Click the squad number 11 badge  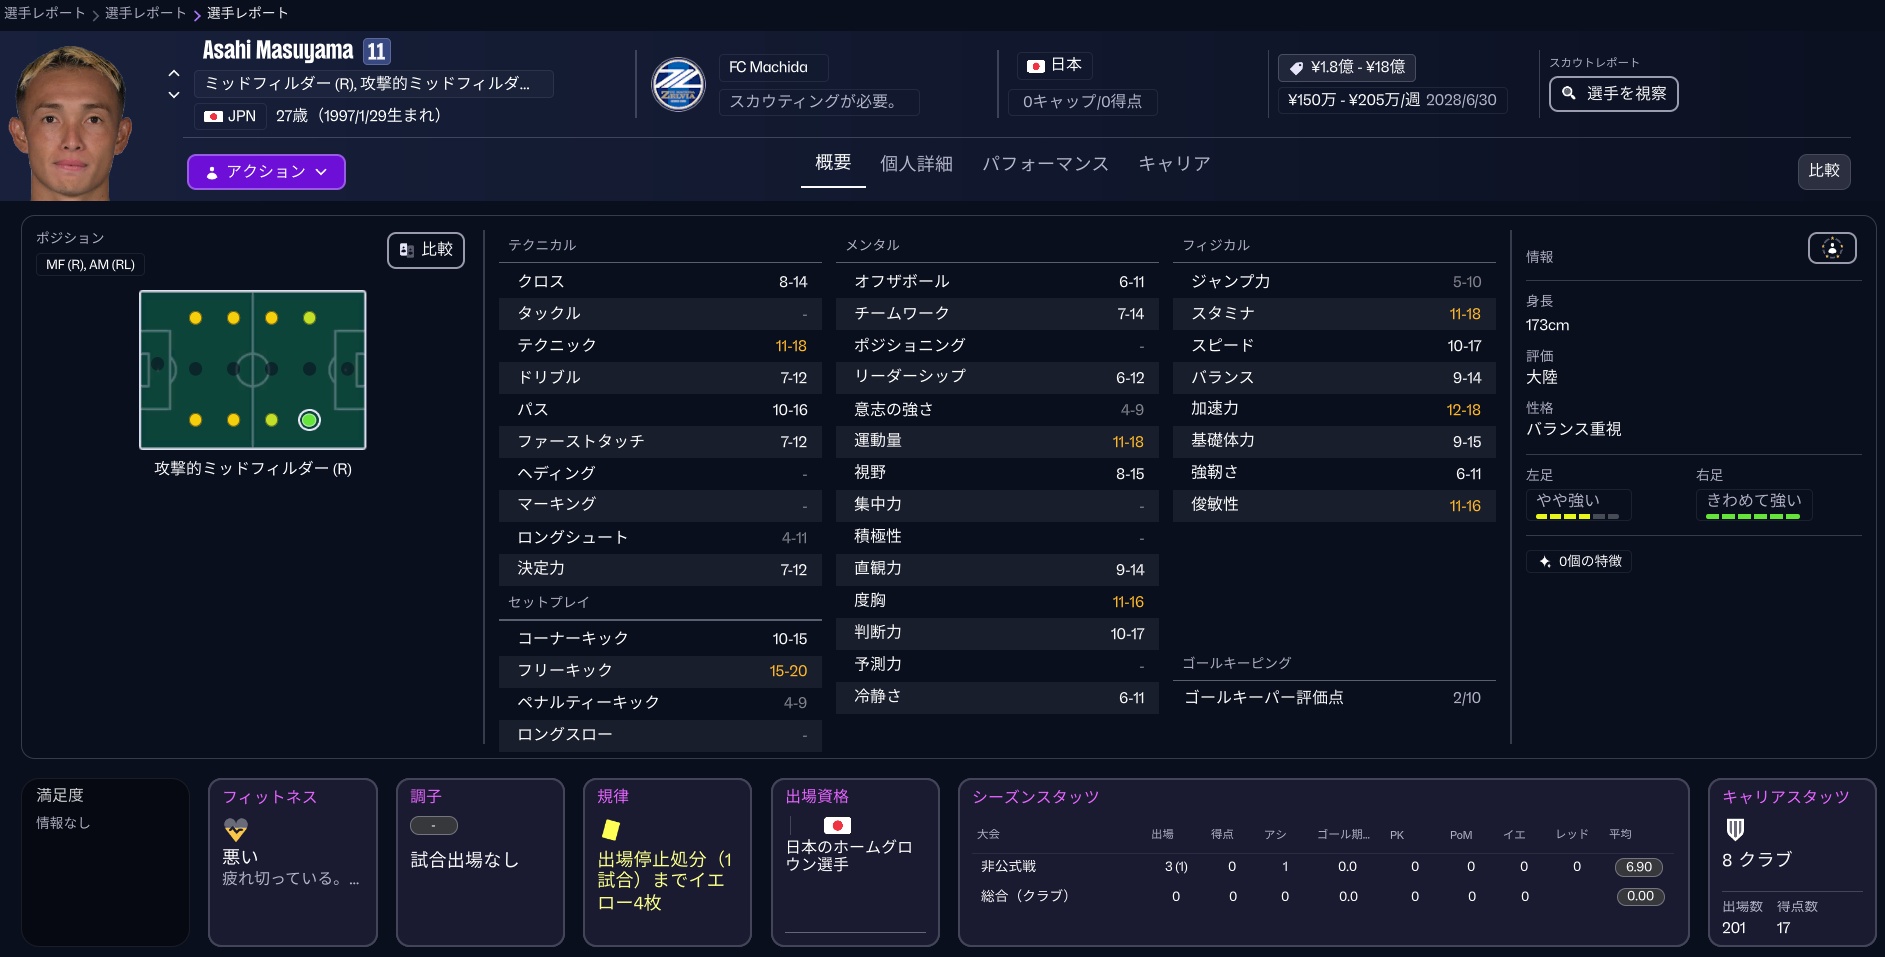pos(376,51)
